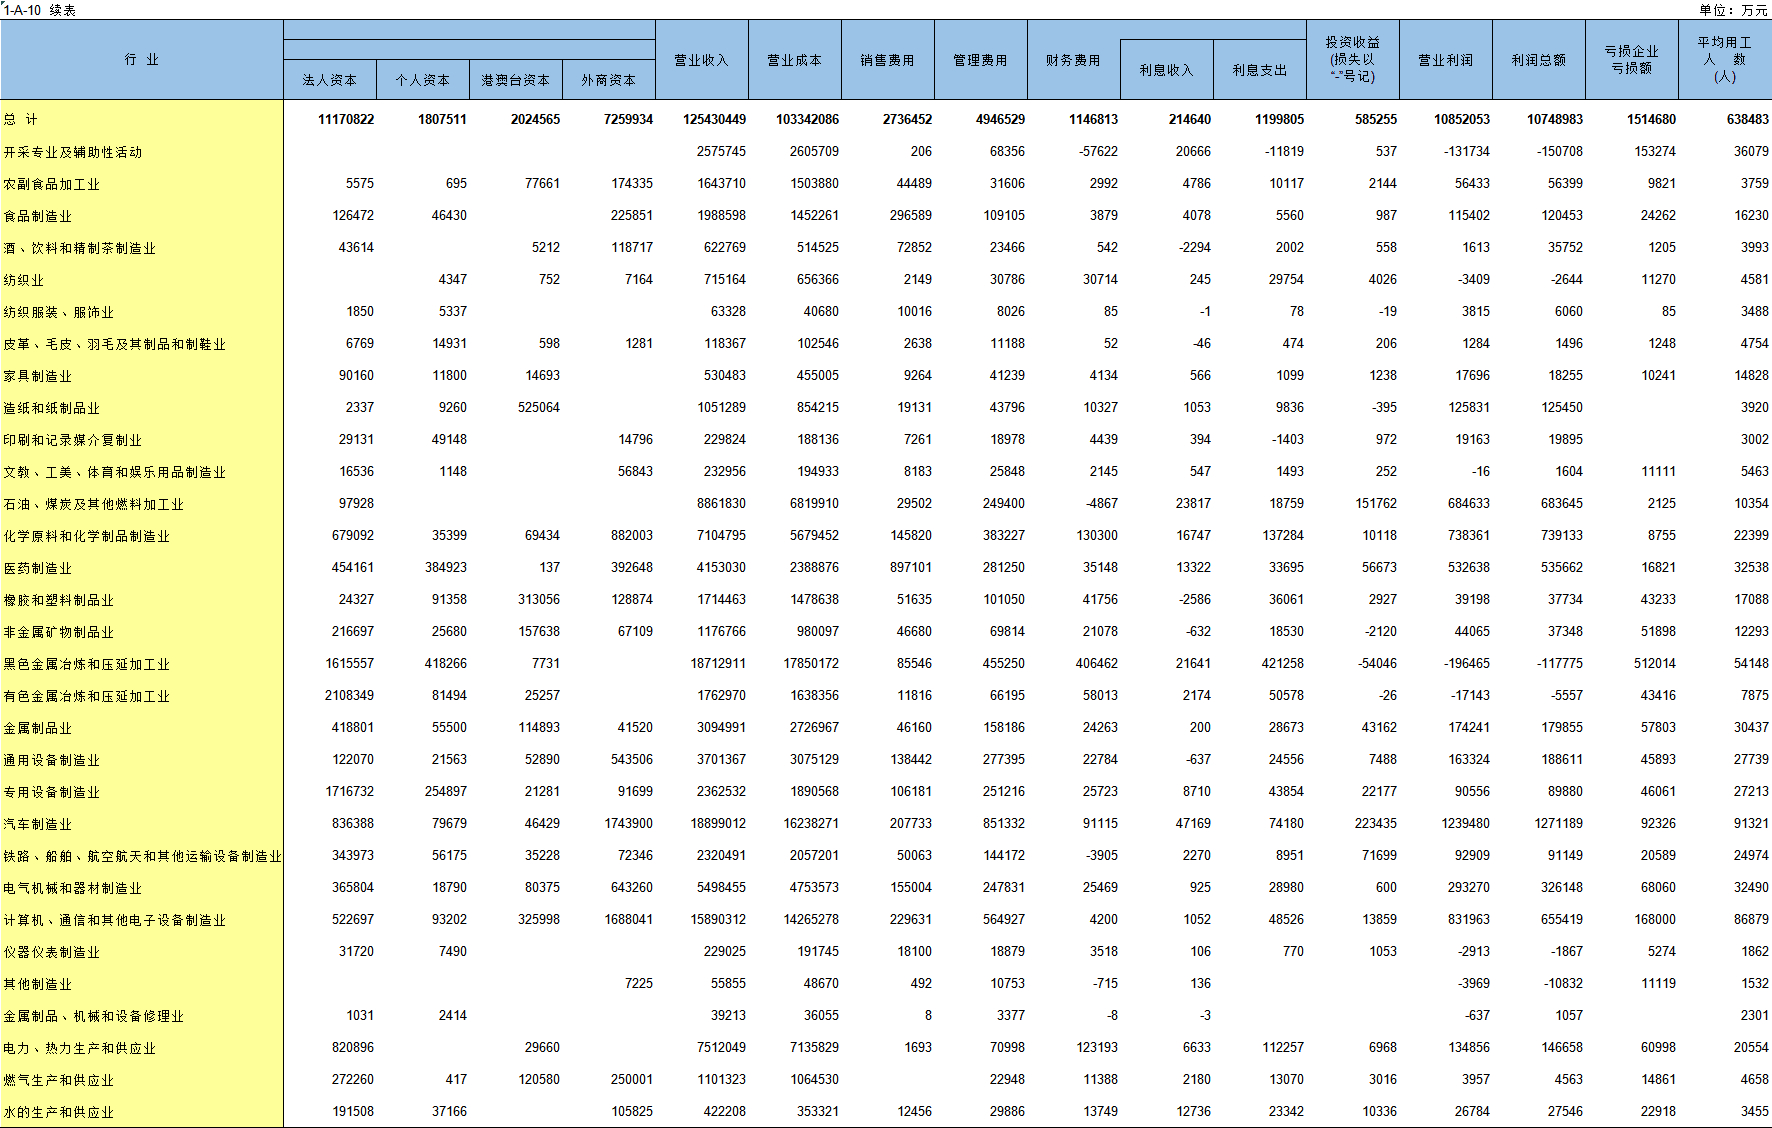Click the '农副食品加工业' row label
Image resolution: width=1772 pixels, height=1128 pixels.
(52, 184)
